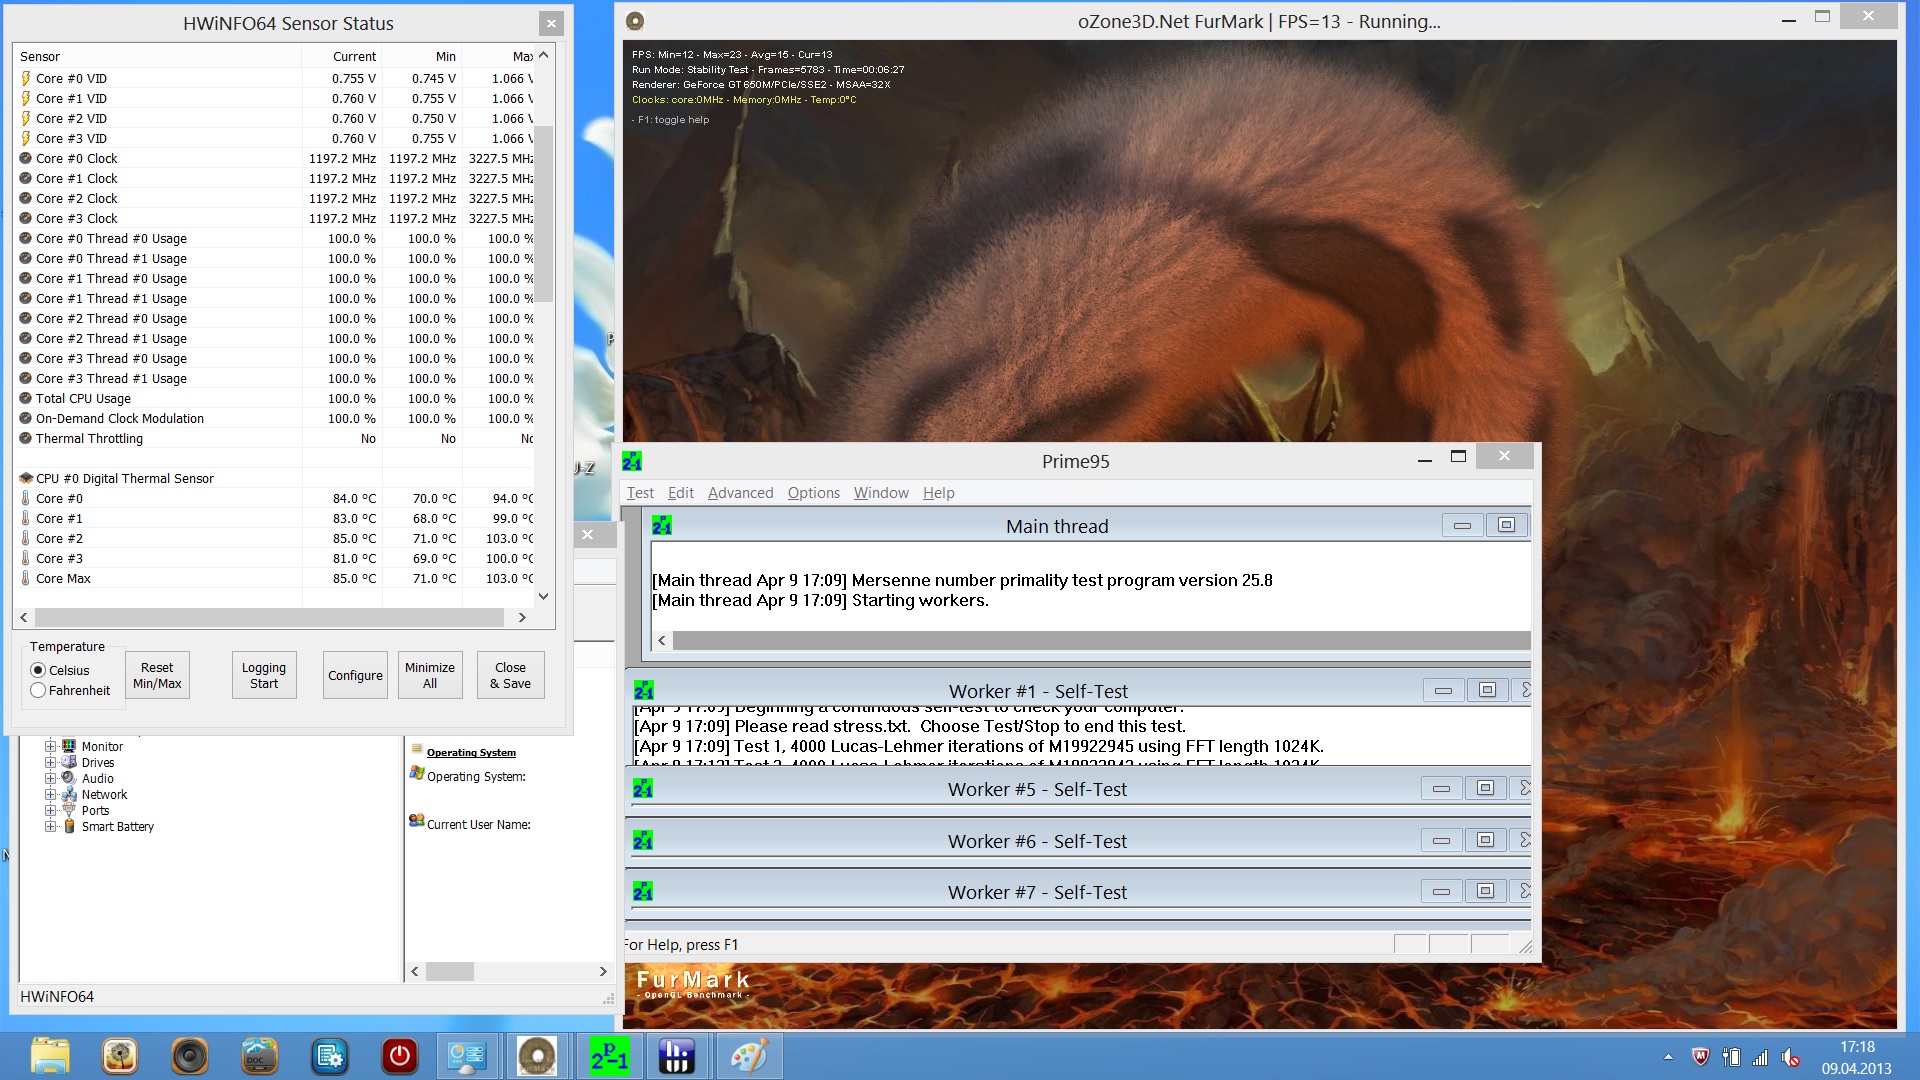Switch to the Prime95 taskbar icon
The image size is (1920, 1080).
pyautogui.click(x=609, y=1056)
